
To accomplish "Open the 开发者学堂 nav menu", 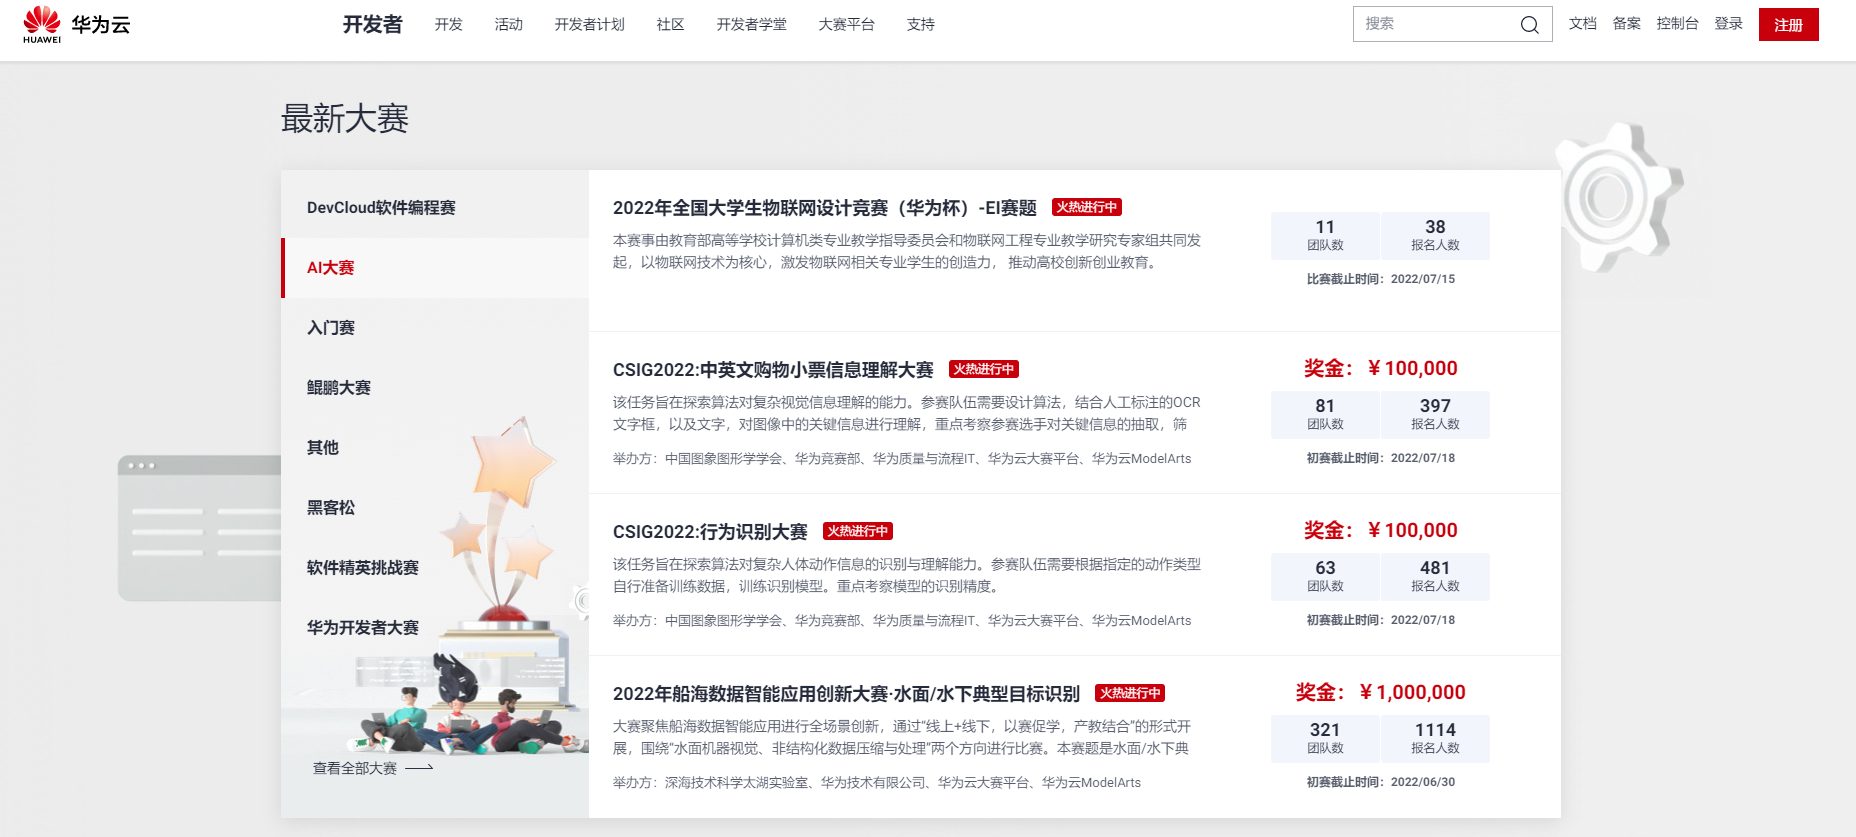I will (x=752, y=24).
